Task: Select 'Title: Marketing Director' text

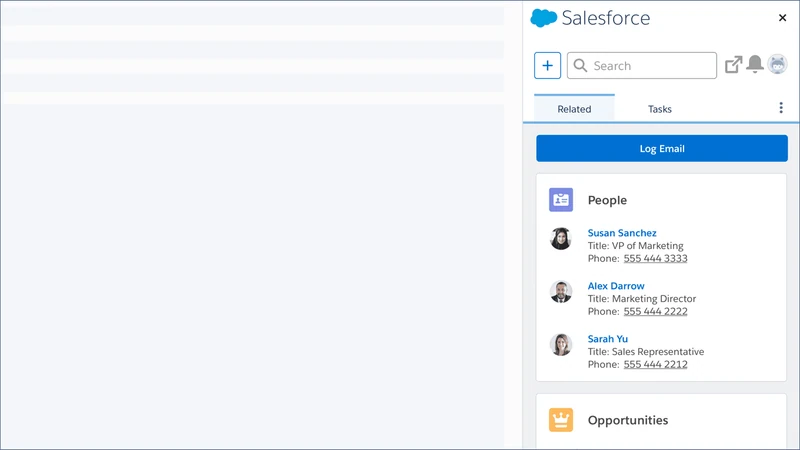Action: tap(642, 298)
